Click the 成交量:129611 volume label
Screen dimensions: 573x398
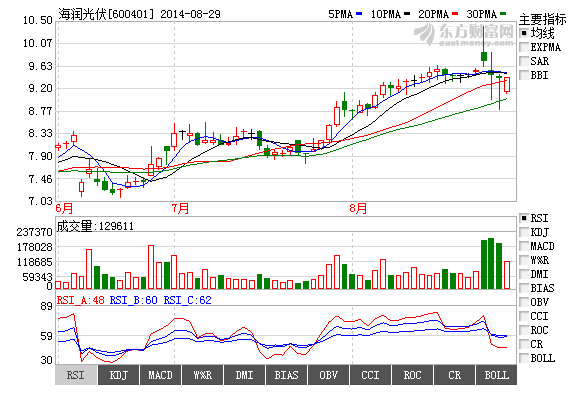(95, 226)
